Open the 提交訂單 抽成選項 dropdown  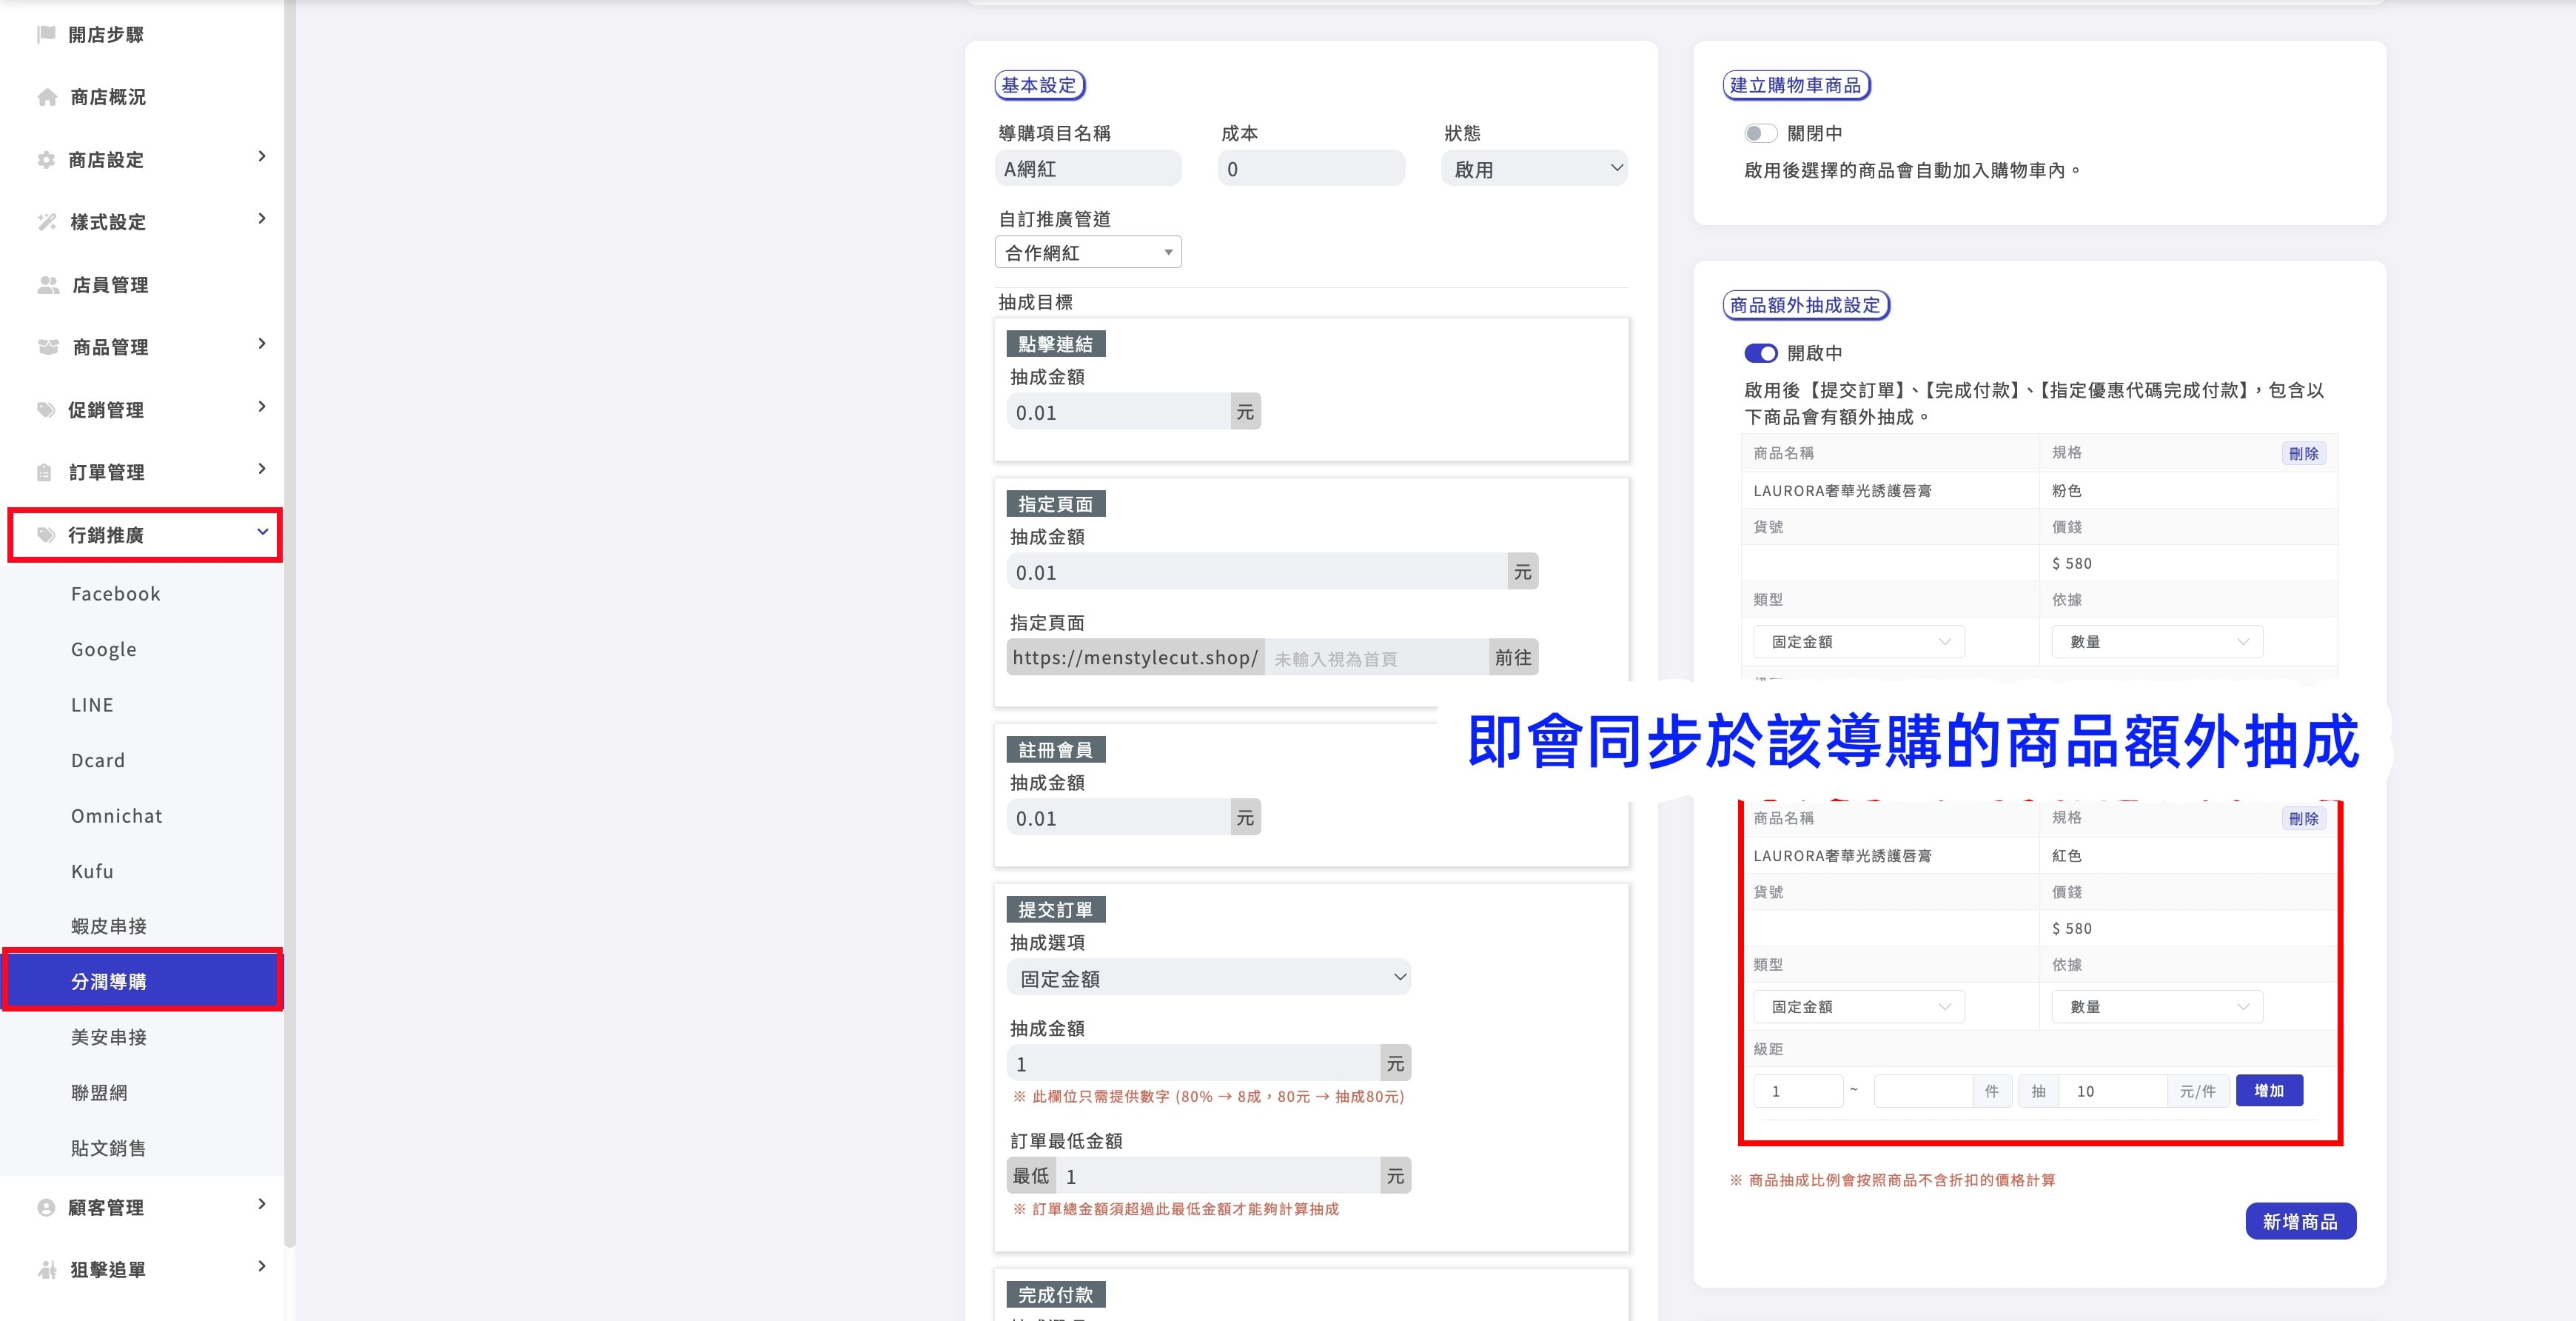pos(1208,978)
